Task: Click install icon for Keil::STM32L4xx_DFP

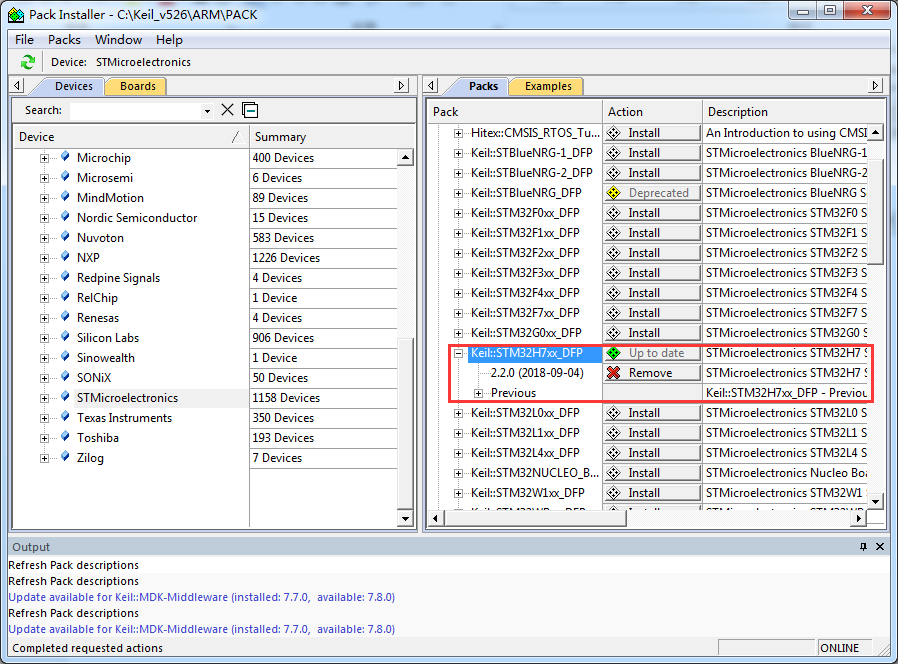Action: point(614,453)
